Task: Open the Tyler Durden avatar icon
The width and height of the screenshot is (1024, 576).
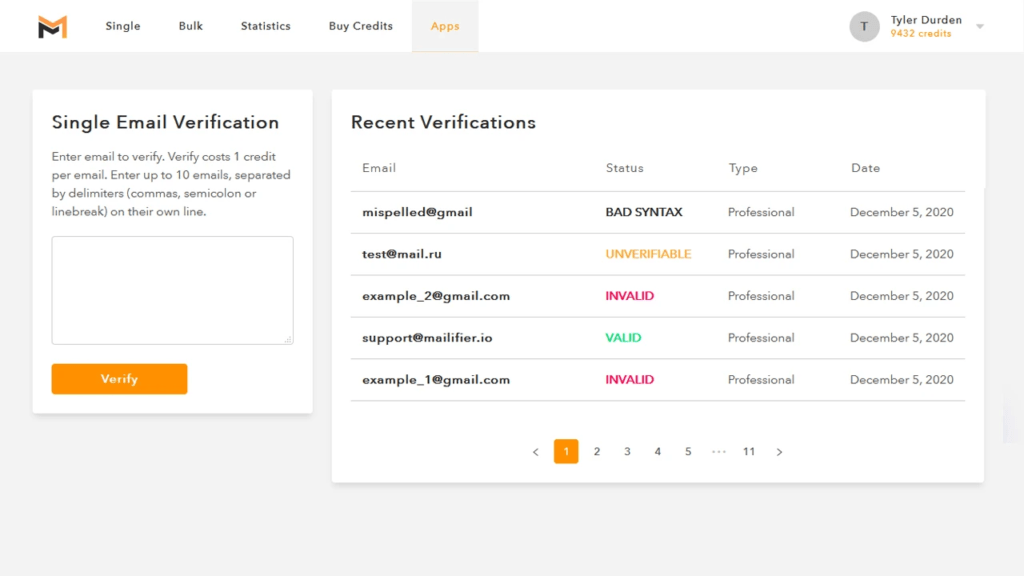Action: [864, 26]
